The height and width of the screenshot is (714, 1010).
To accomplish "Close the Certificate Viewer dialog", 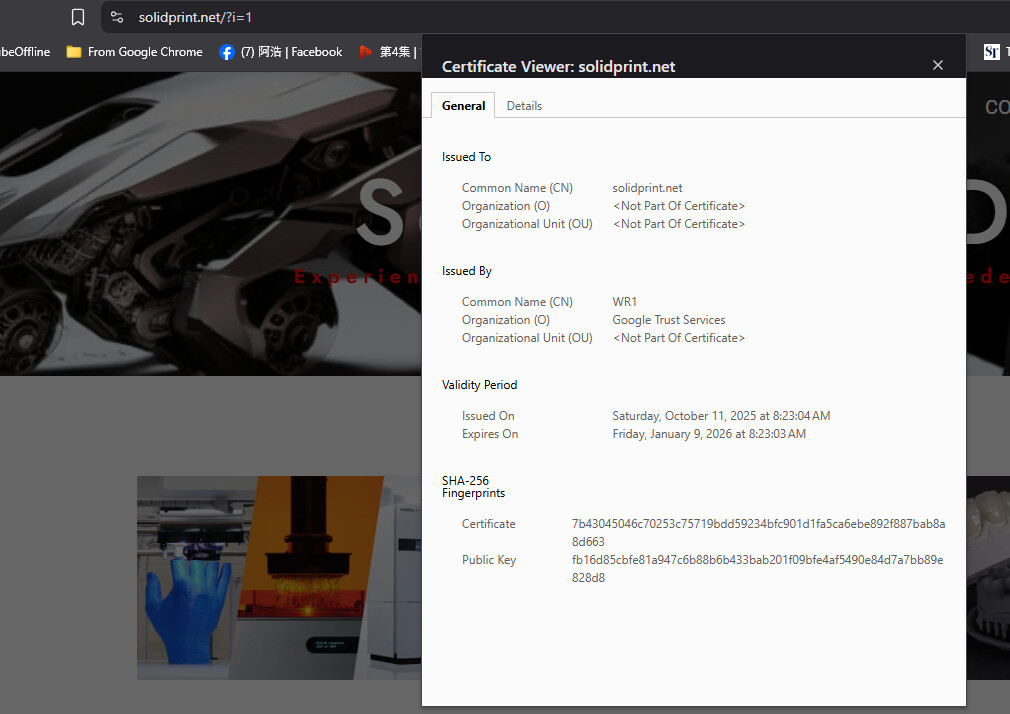I will click(937, 65).
